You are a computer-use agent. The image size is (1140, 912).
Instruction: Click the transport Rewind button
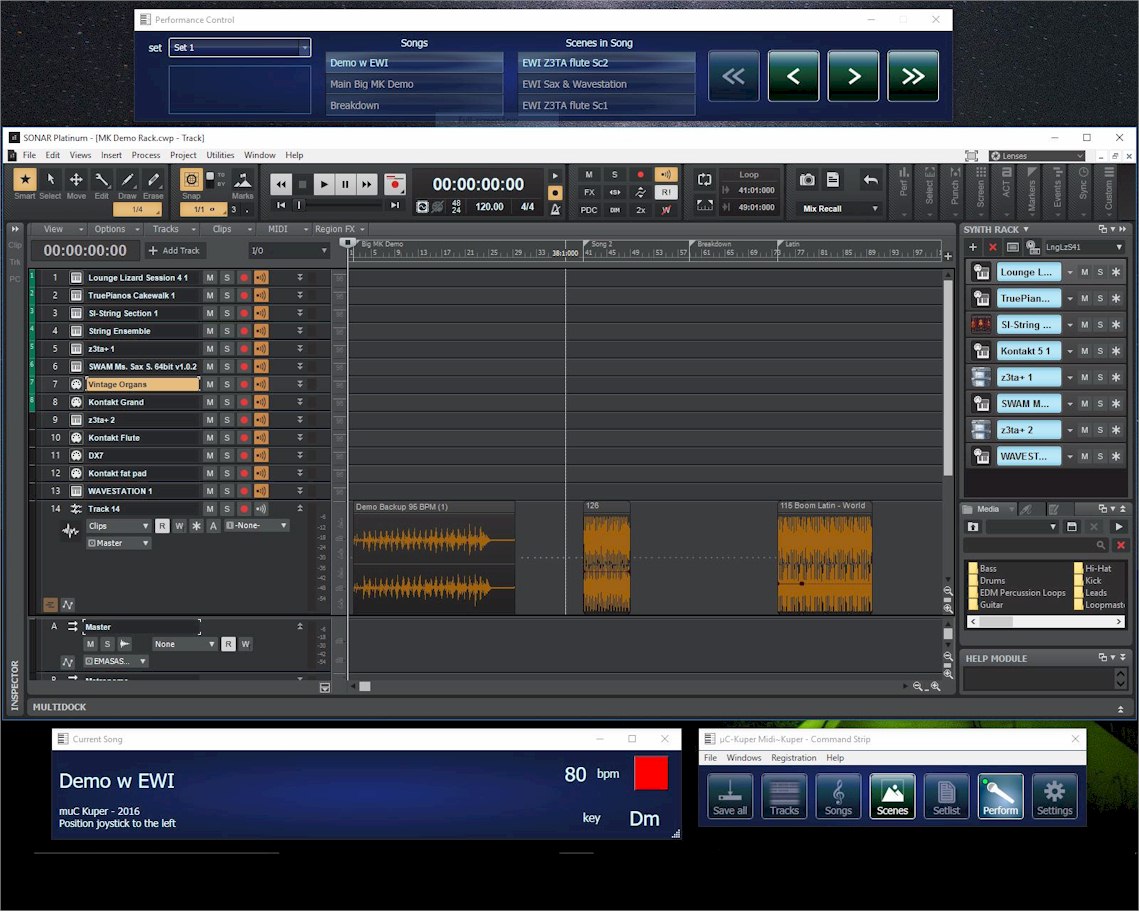point(281,184)
